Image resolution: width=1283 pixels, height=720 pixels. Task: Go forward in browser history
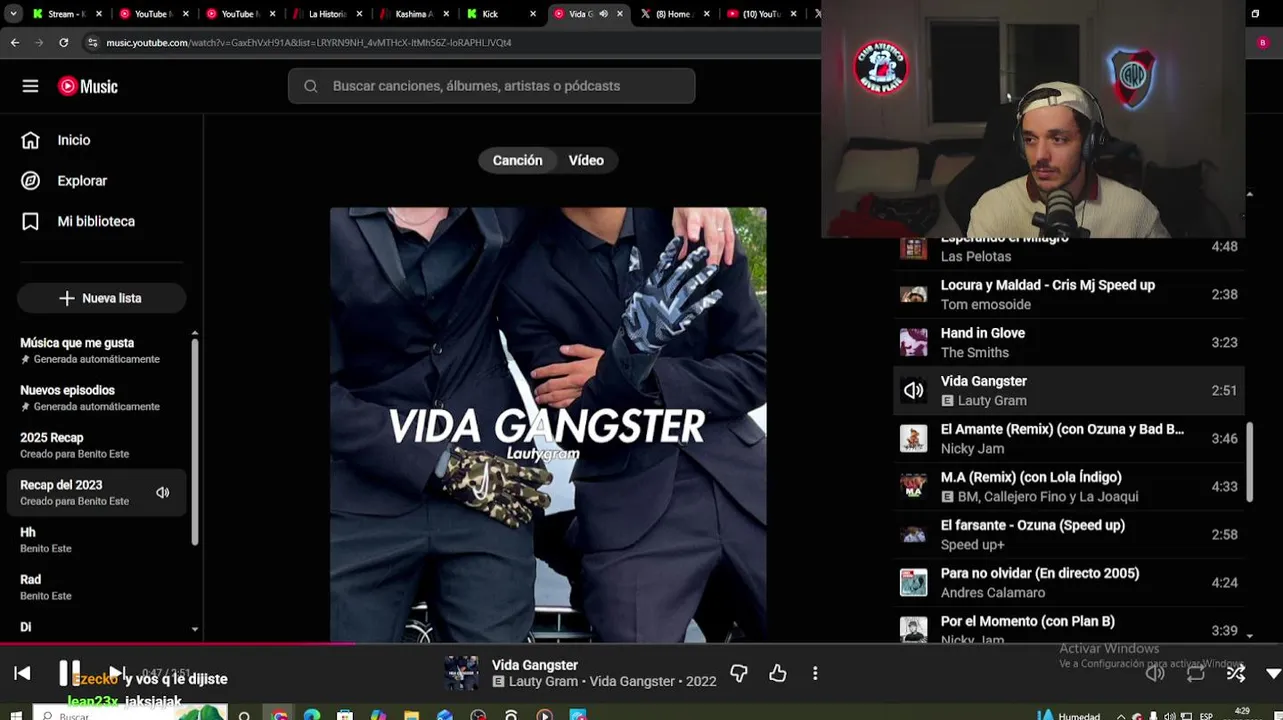(x=39, y=43)
